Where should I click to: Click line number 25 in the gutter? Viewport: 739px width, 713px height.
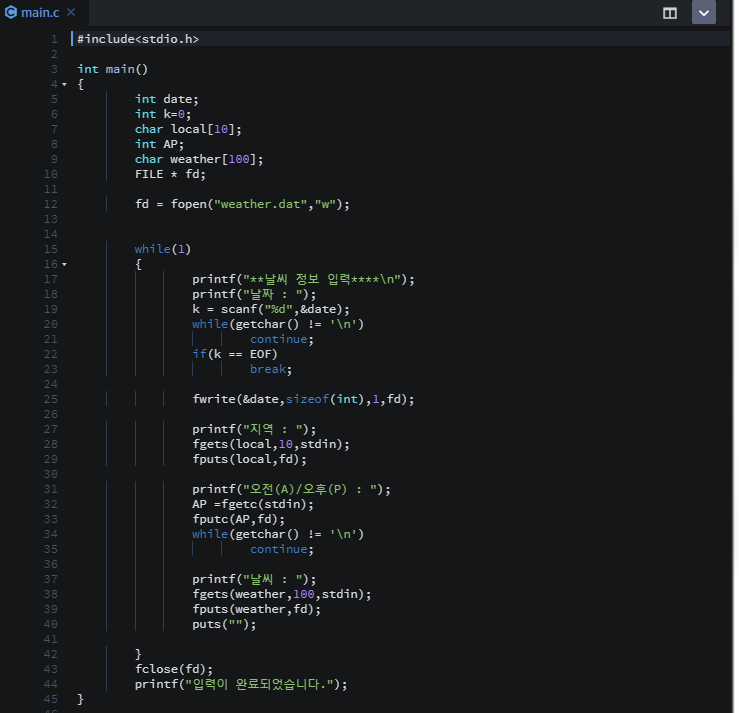tap(51, 399)
